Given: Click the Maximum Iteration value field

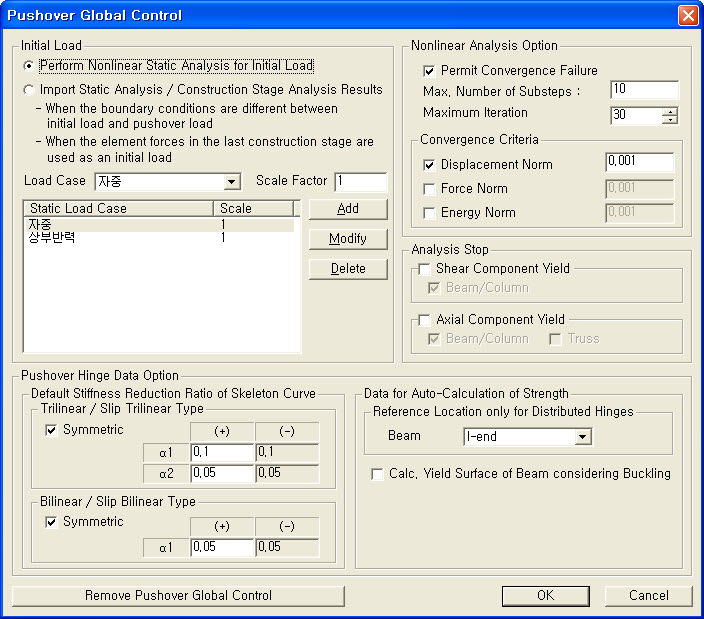Looking at the screenshot, I should [x=636, y=115].
